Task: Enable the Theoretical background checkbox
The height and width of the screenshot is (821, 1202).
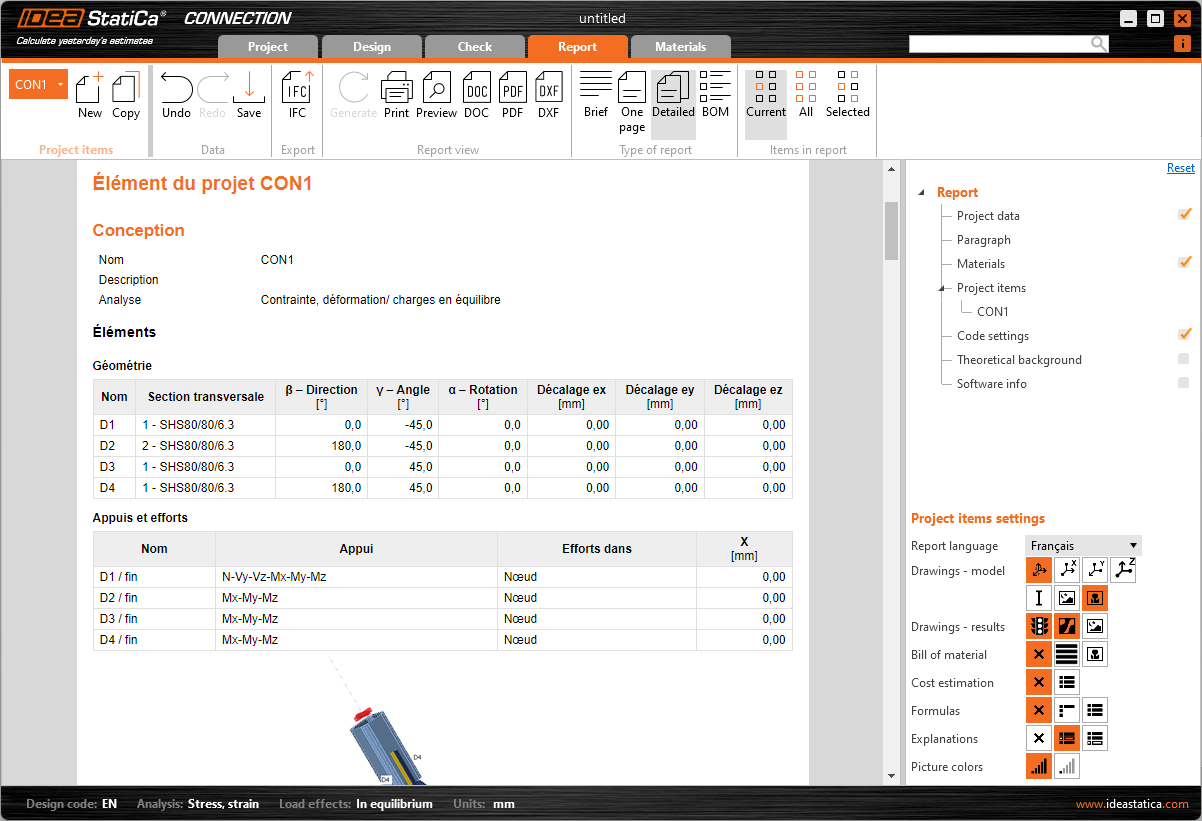Action: coord(1184,359)
